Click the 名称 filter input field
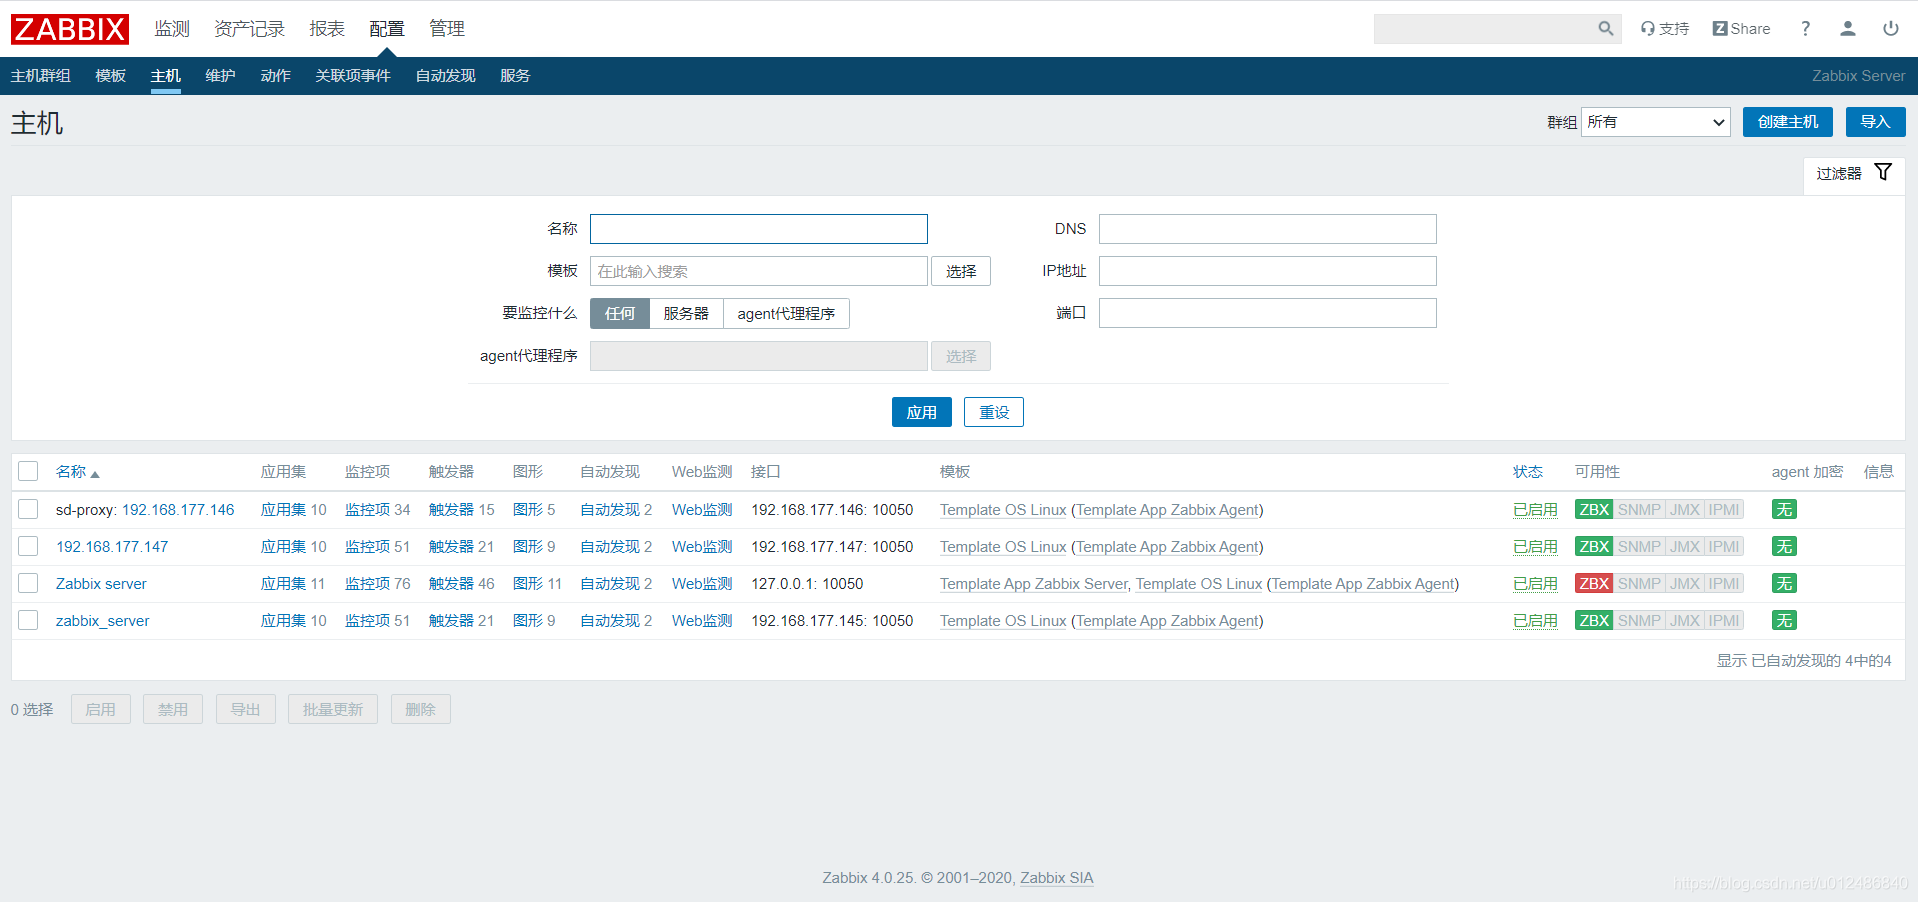The image size is (1918, 902). (759, 229)
